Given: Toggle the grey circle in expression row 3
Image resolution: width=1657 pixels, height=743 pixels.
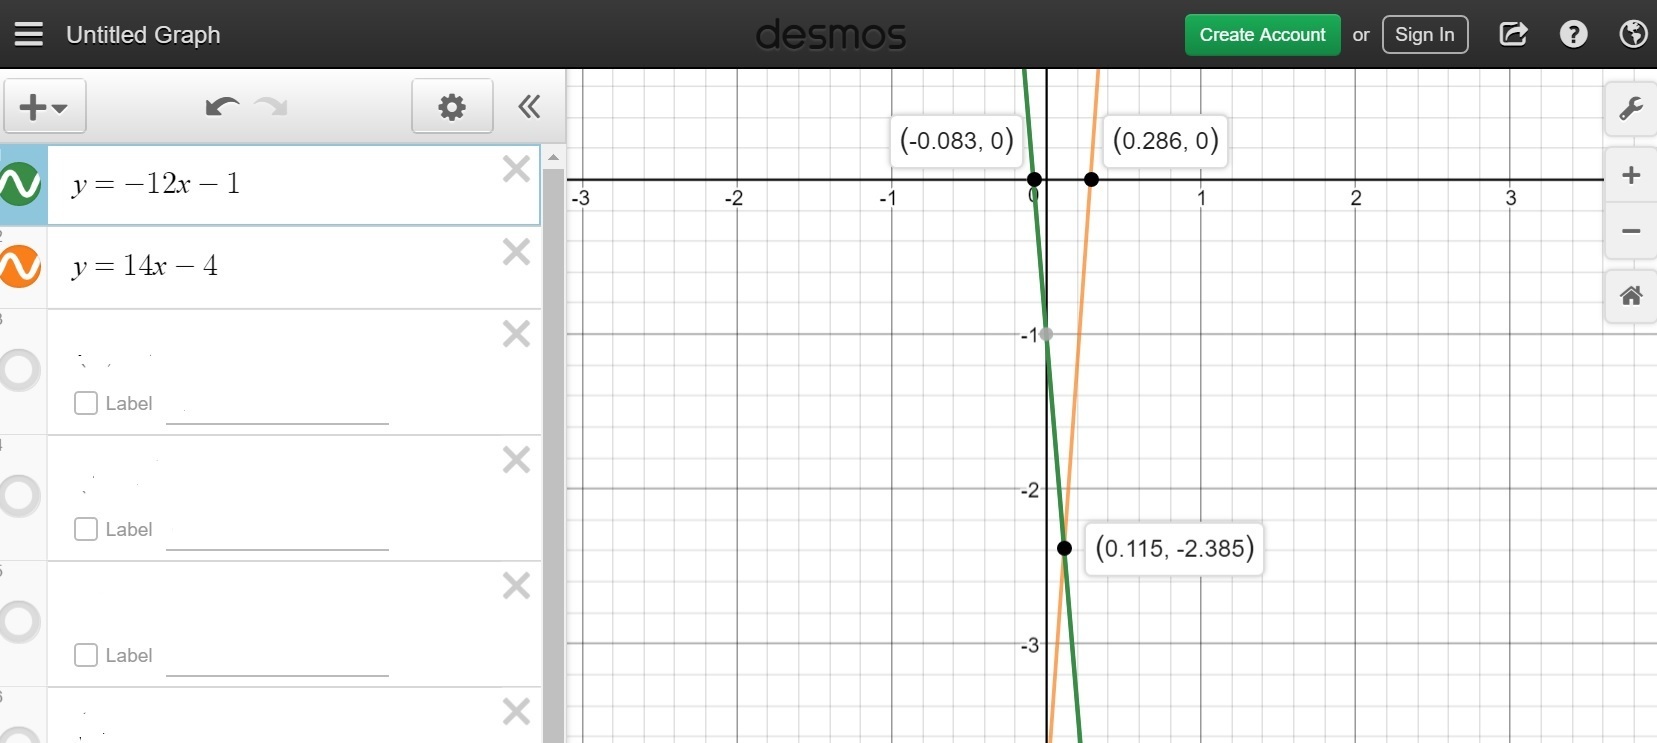Looking at the screenshot, I should point(20,370).
